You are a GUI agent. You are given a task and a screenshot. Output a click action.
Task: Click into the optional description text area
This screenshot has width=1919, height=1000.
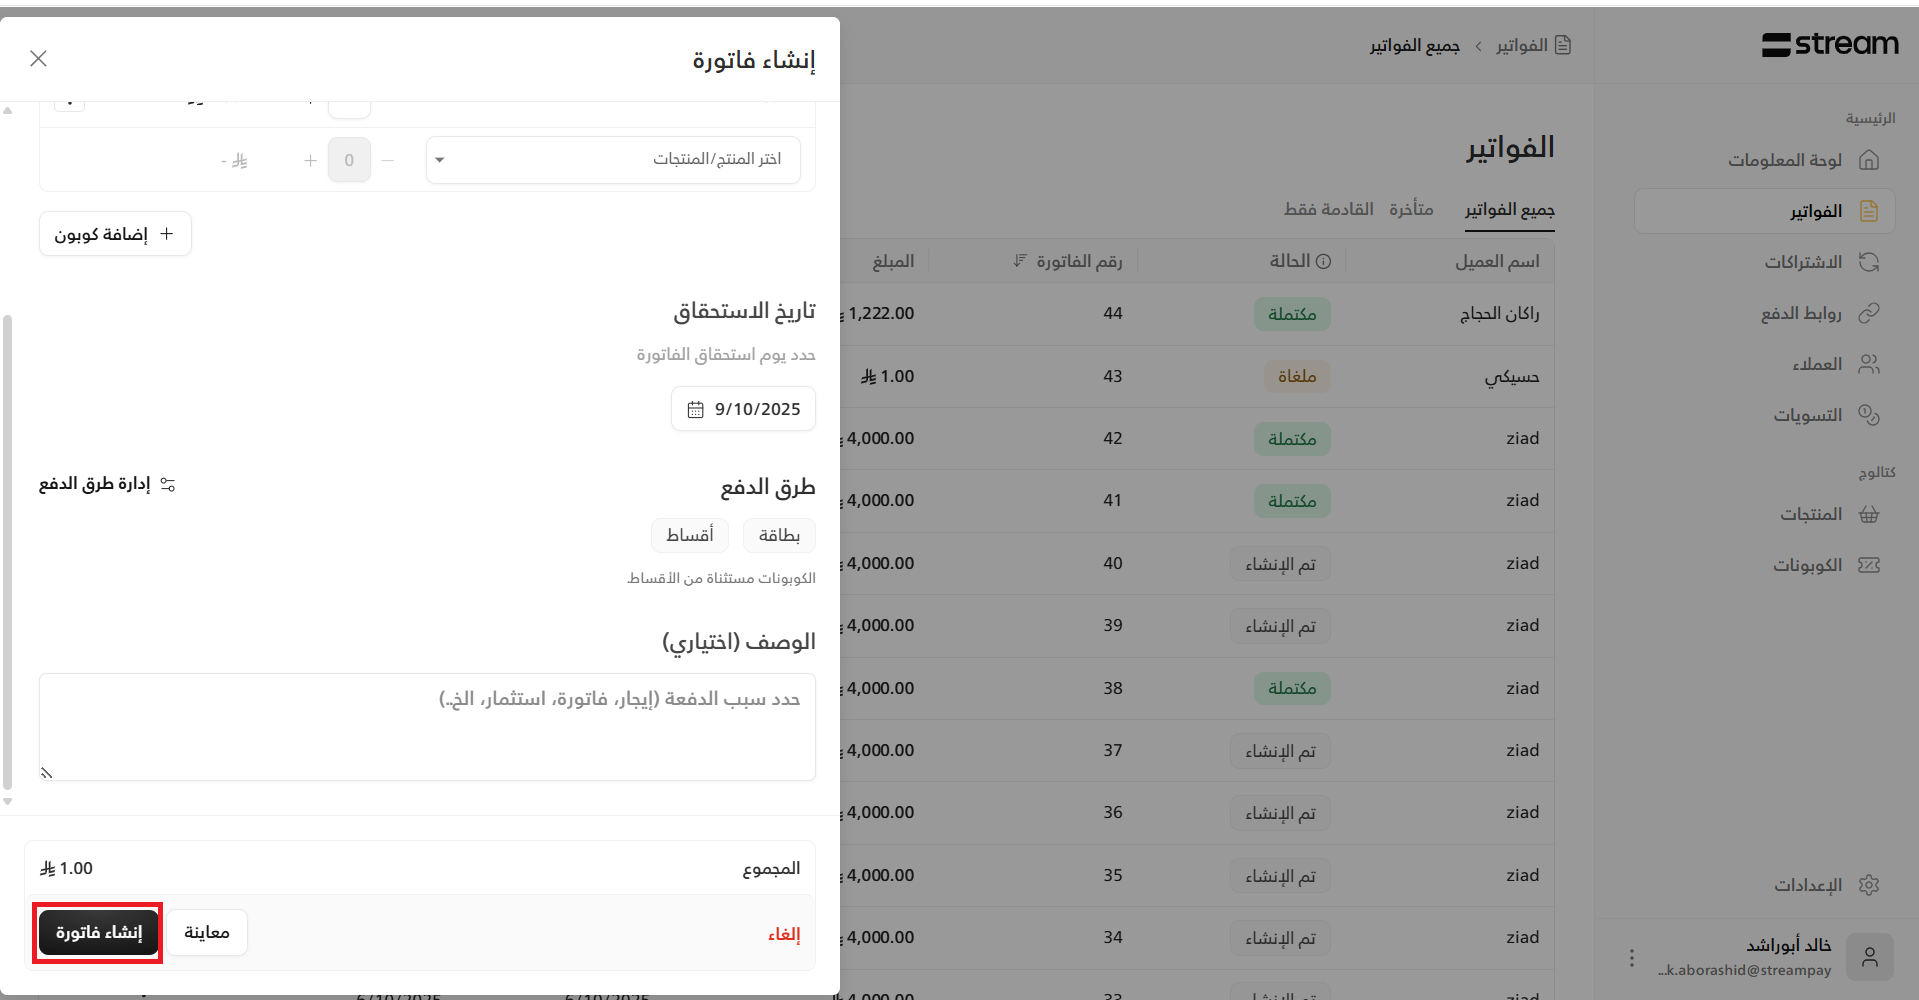[x=427, y=727]
